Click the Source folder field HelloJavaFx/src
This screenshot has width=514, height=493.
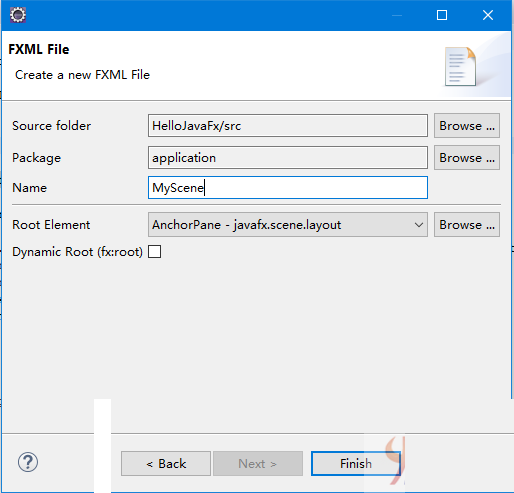point(288,126)
